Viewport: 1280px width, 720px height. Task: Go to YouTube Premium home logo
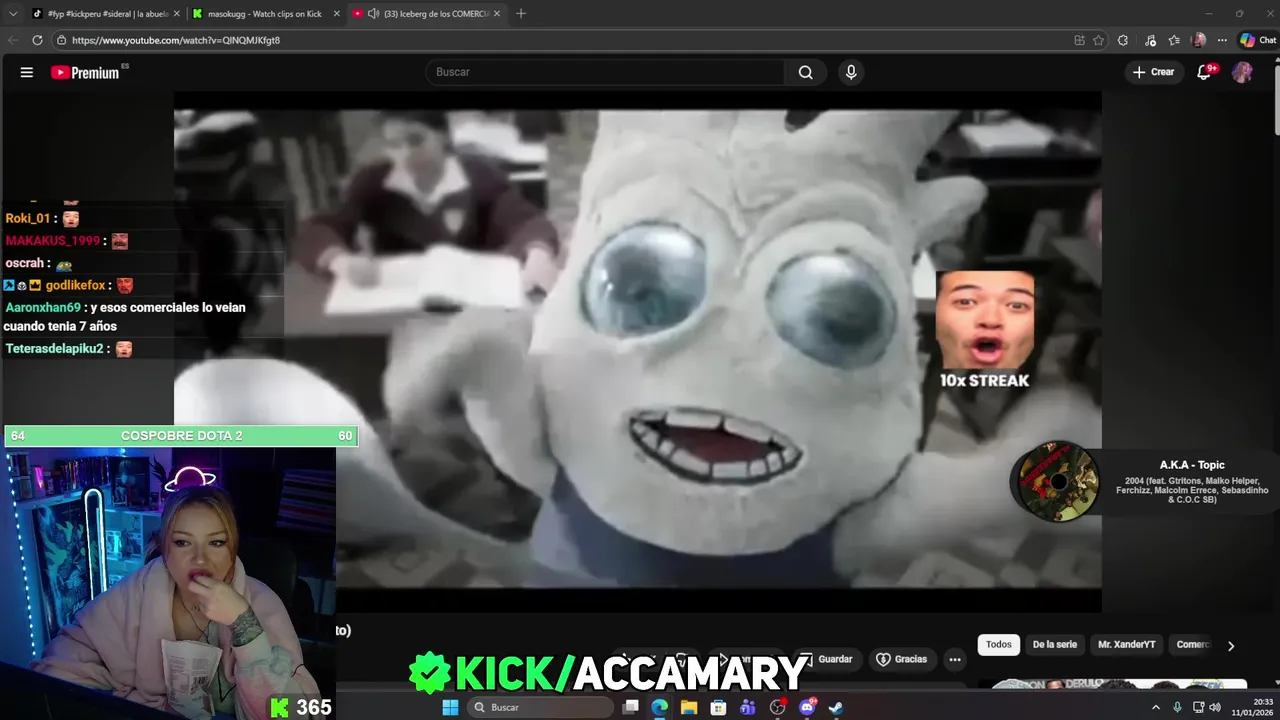tap(85, 72)
